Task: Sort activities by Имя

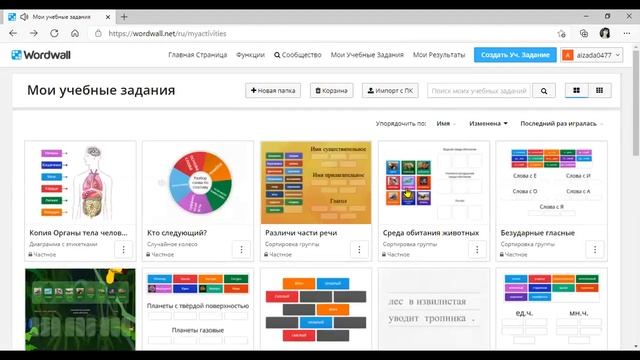Action: pos(445,123)
